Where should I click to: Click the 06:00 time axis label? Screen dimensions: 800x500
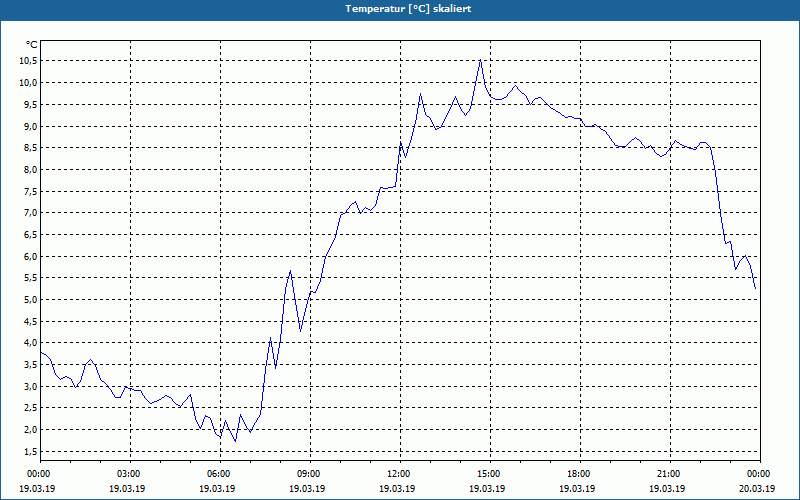(x=220, y=474)
